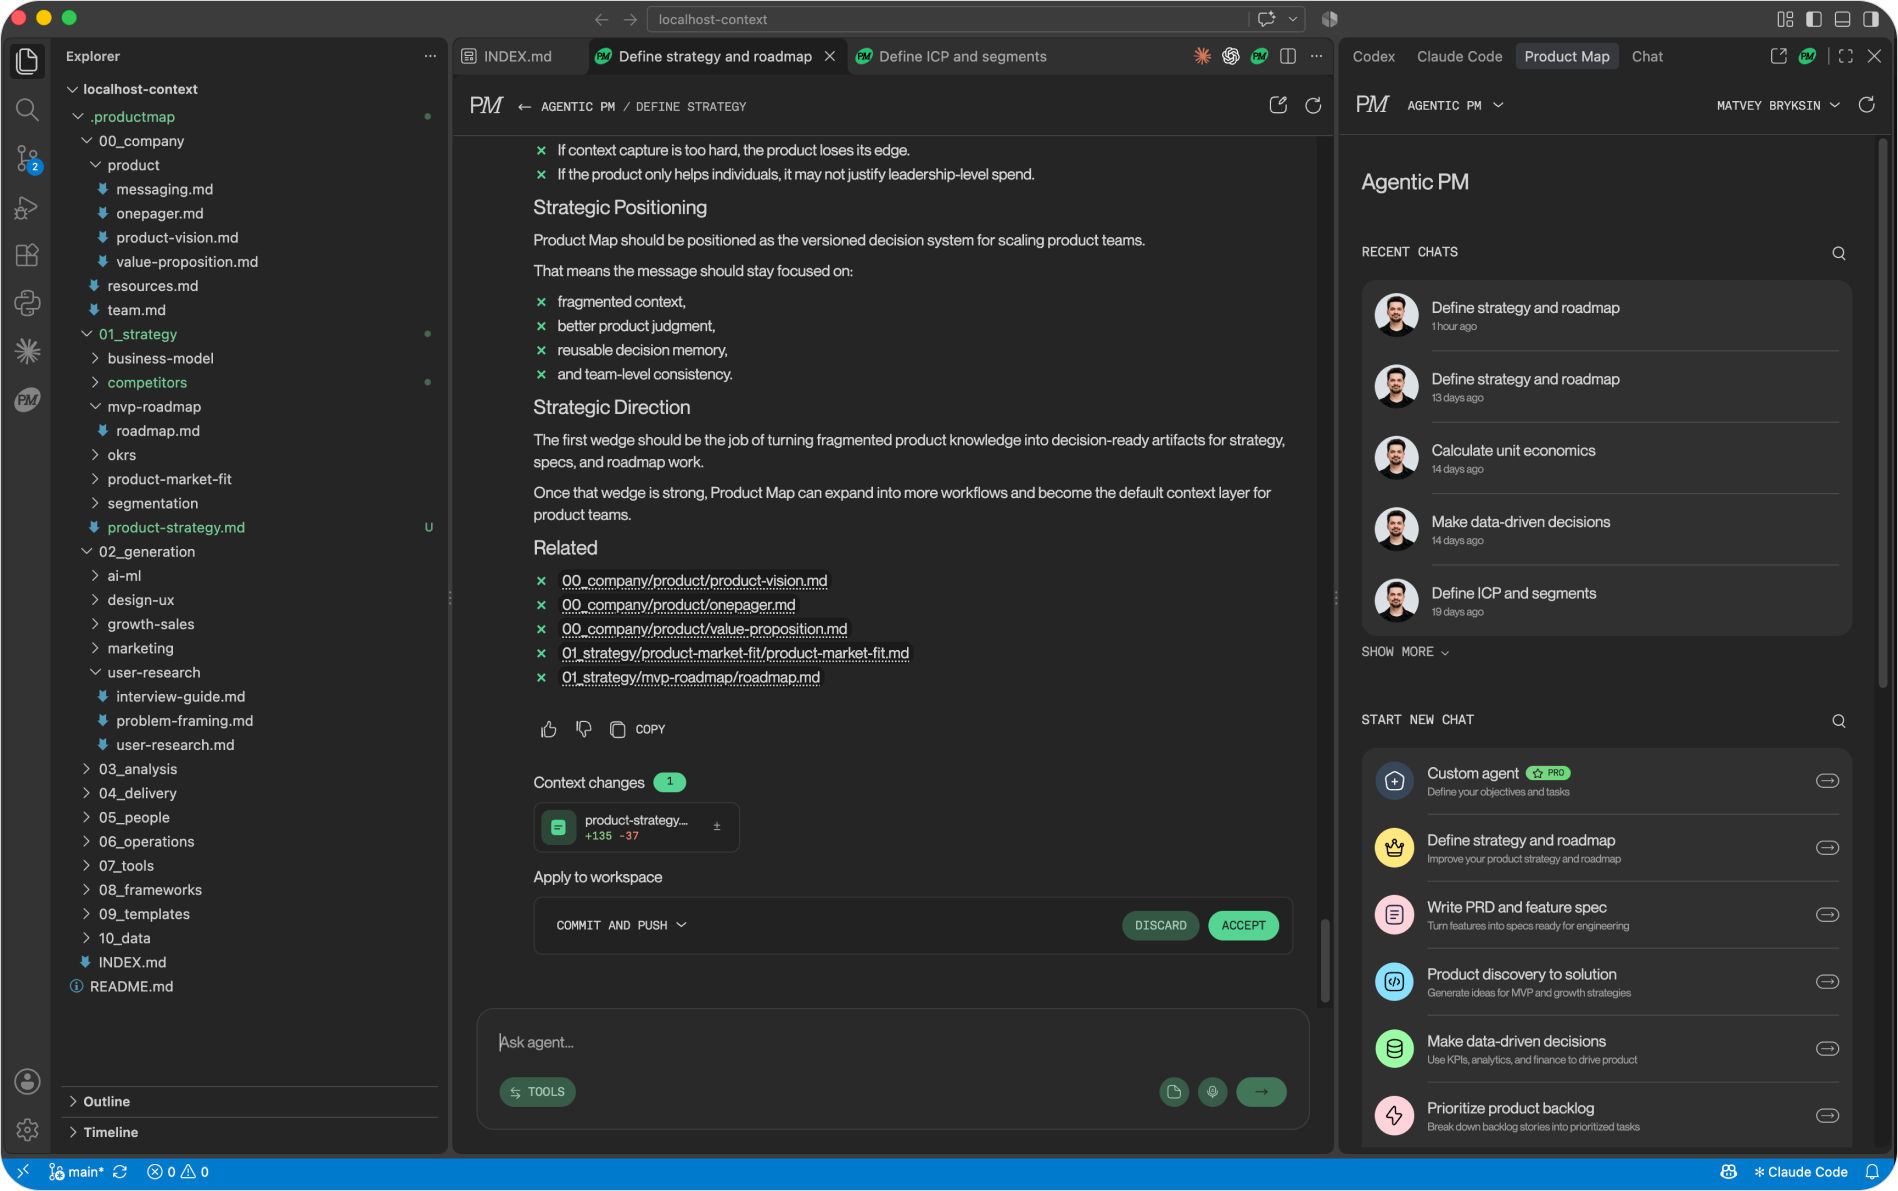1898x1191 pixels.
Task: Refresh the Define Strategy chat
Action: (1313, 105)
